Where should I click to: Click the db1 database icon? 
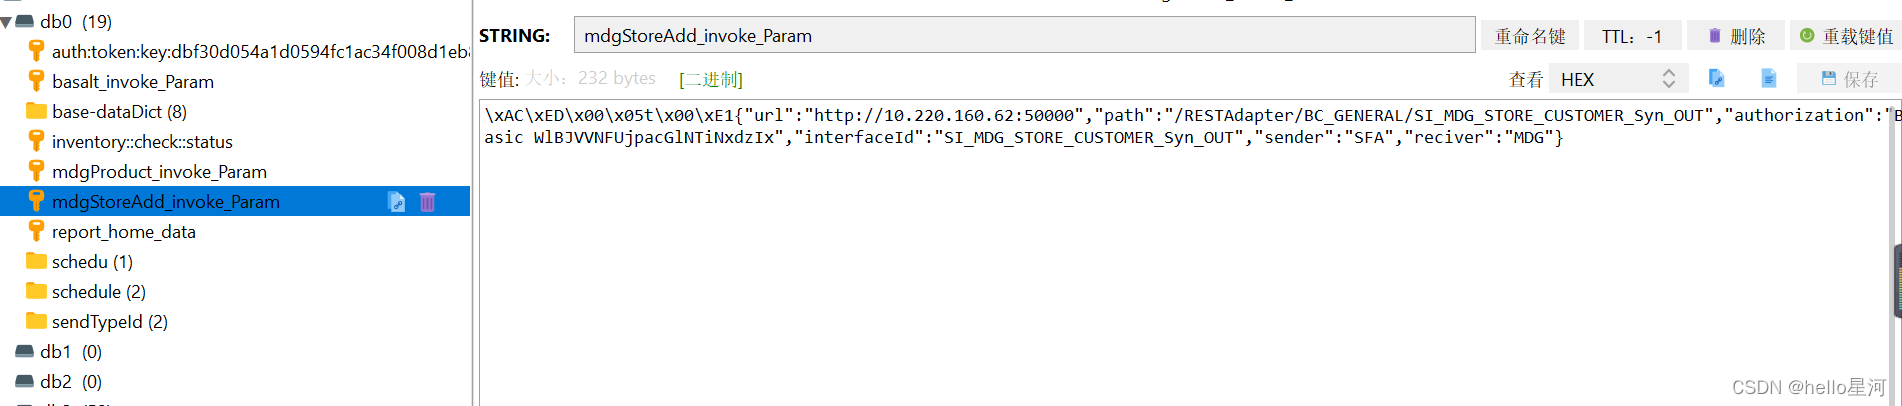coord(25,351)
